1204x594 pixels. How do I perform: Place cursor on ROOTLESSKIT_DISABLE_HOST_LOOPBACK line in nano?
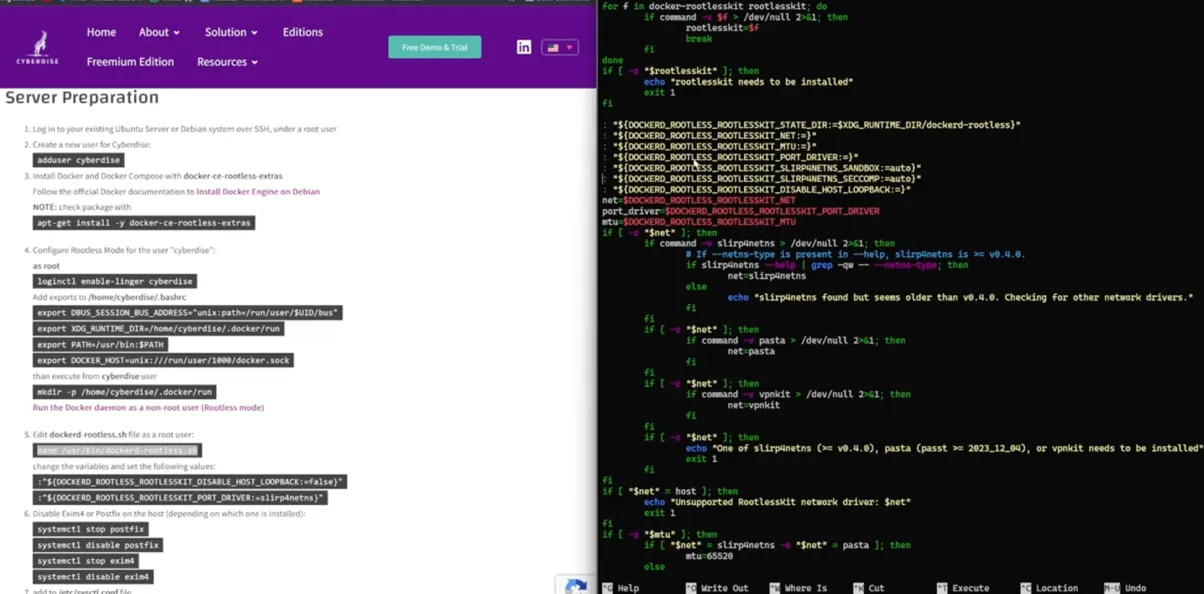tap(756, 189)
